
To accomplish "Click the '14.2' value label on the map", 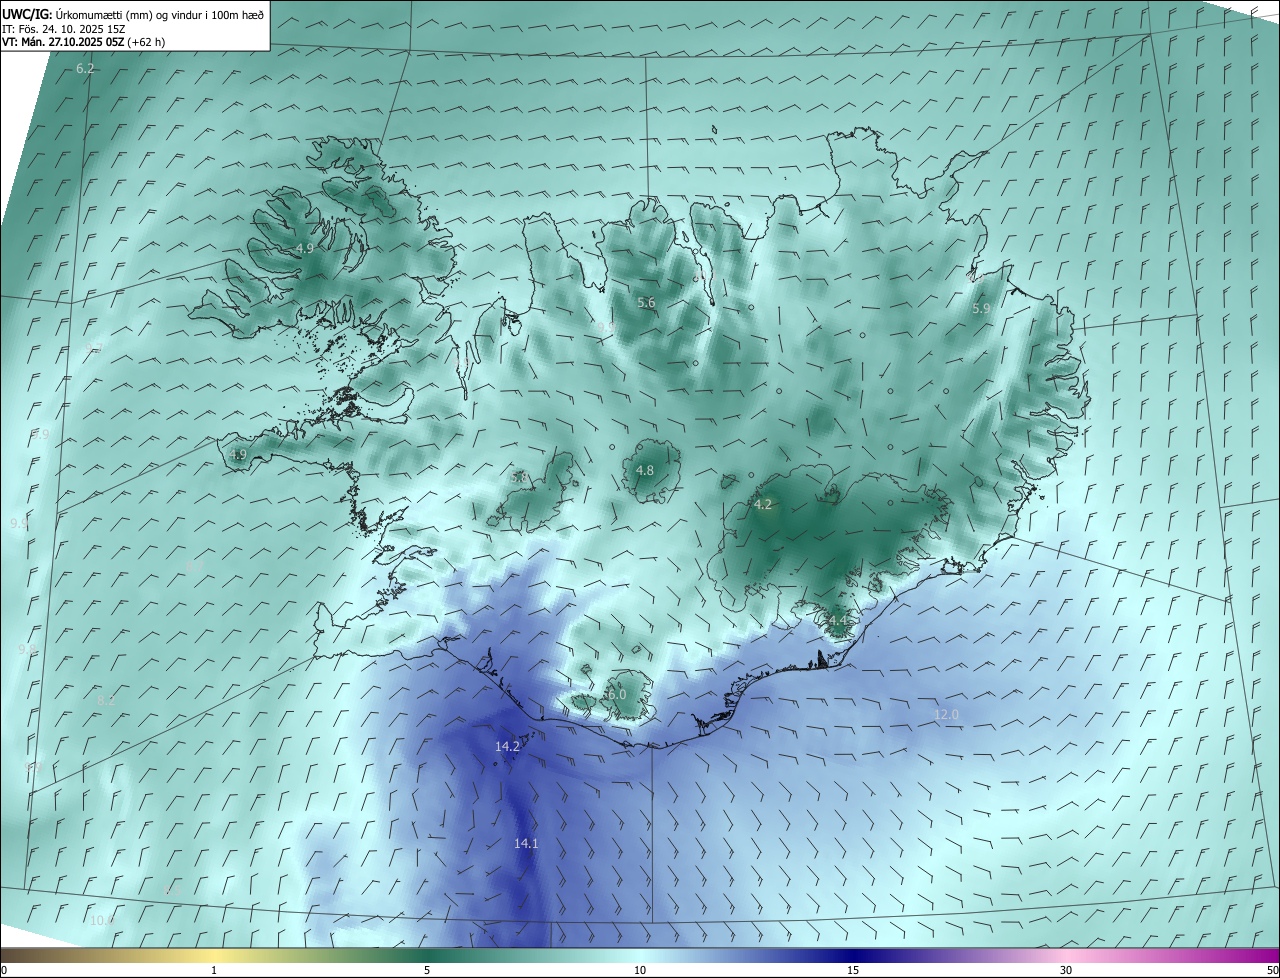I will pos(507,746).
